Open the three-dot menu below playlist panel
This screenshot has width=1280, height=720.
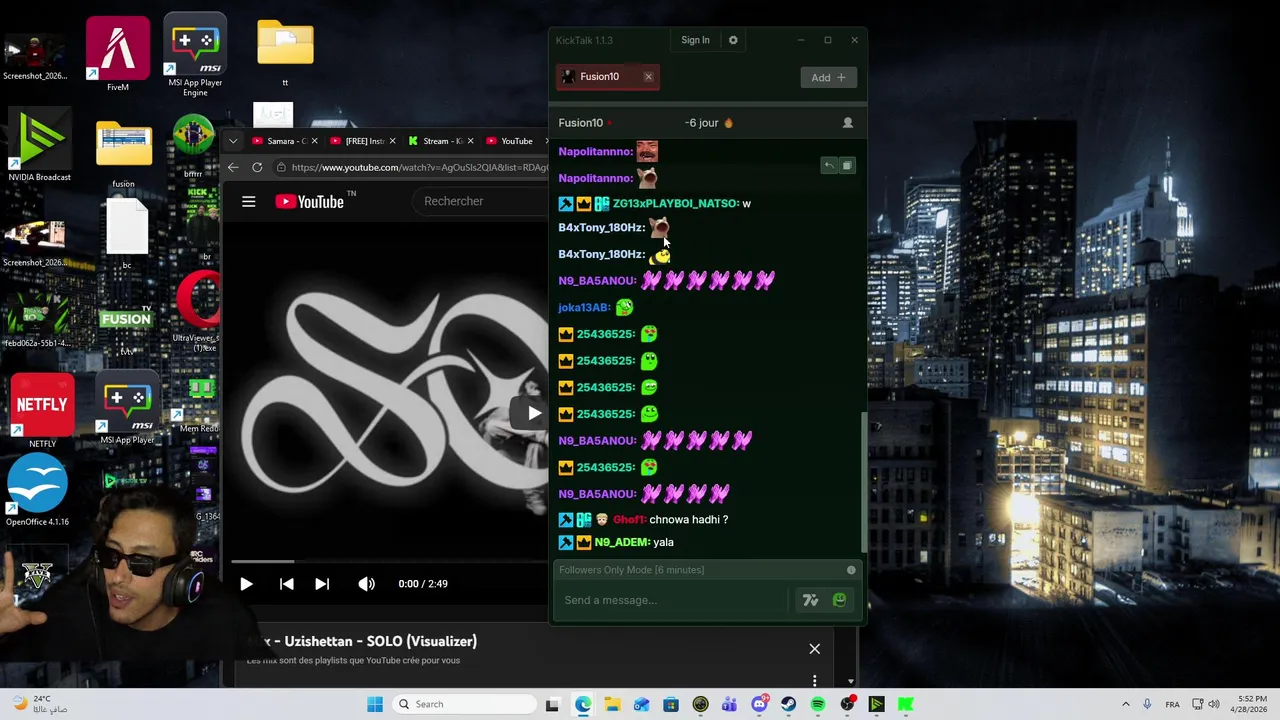(x=815, y=681)
